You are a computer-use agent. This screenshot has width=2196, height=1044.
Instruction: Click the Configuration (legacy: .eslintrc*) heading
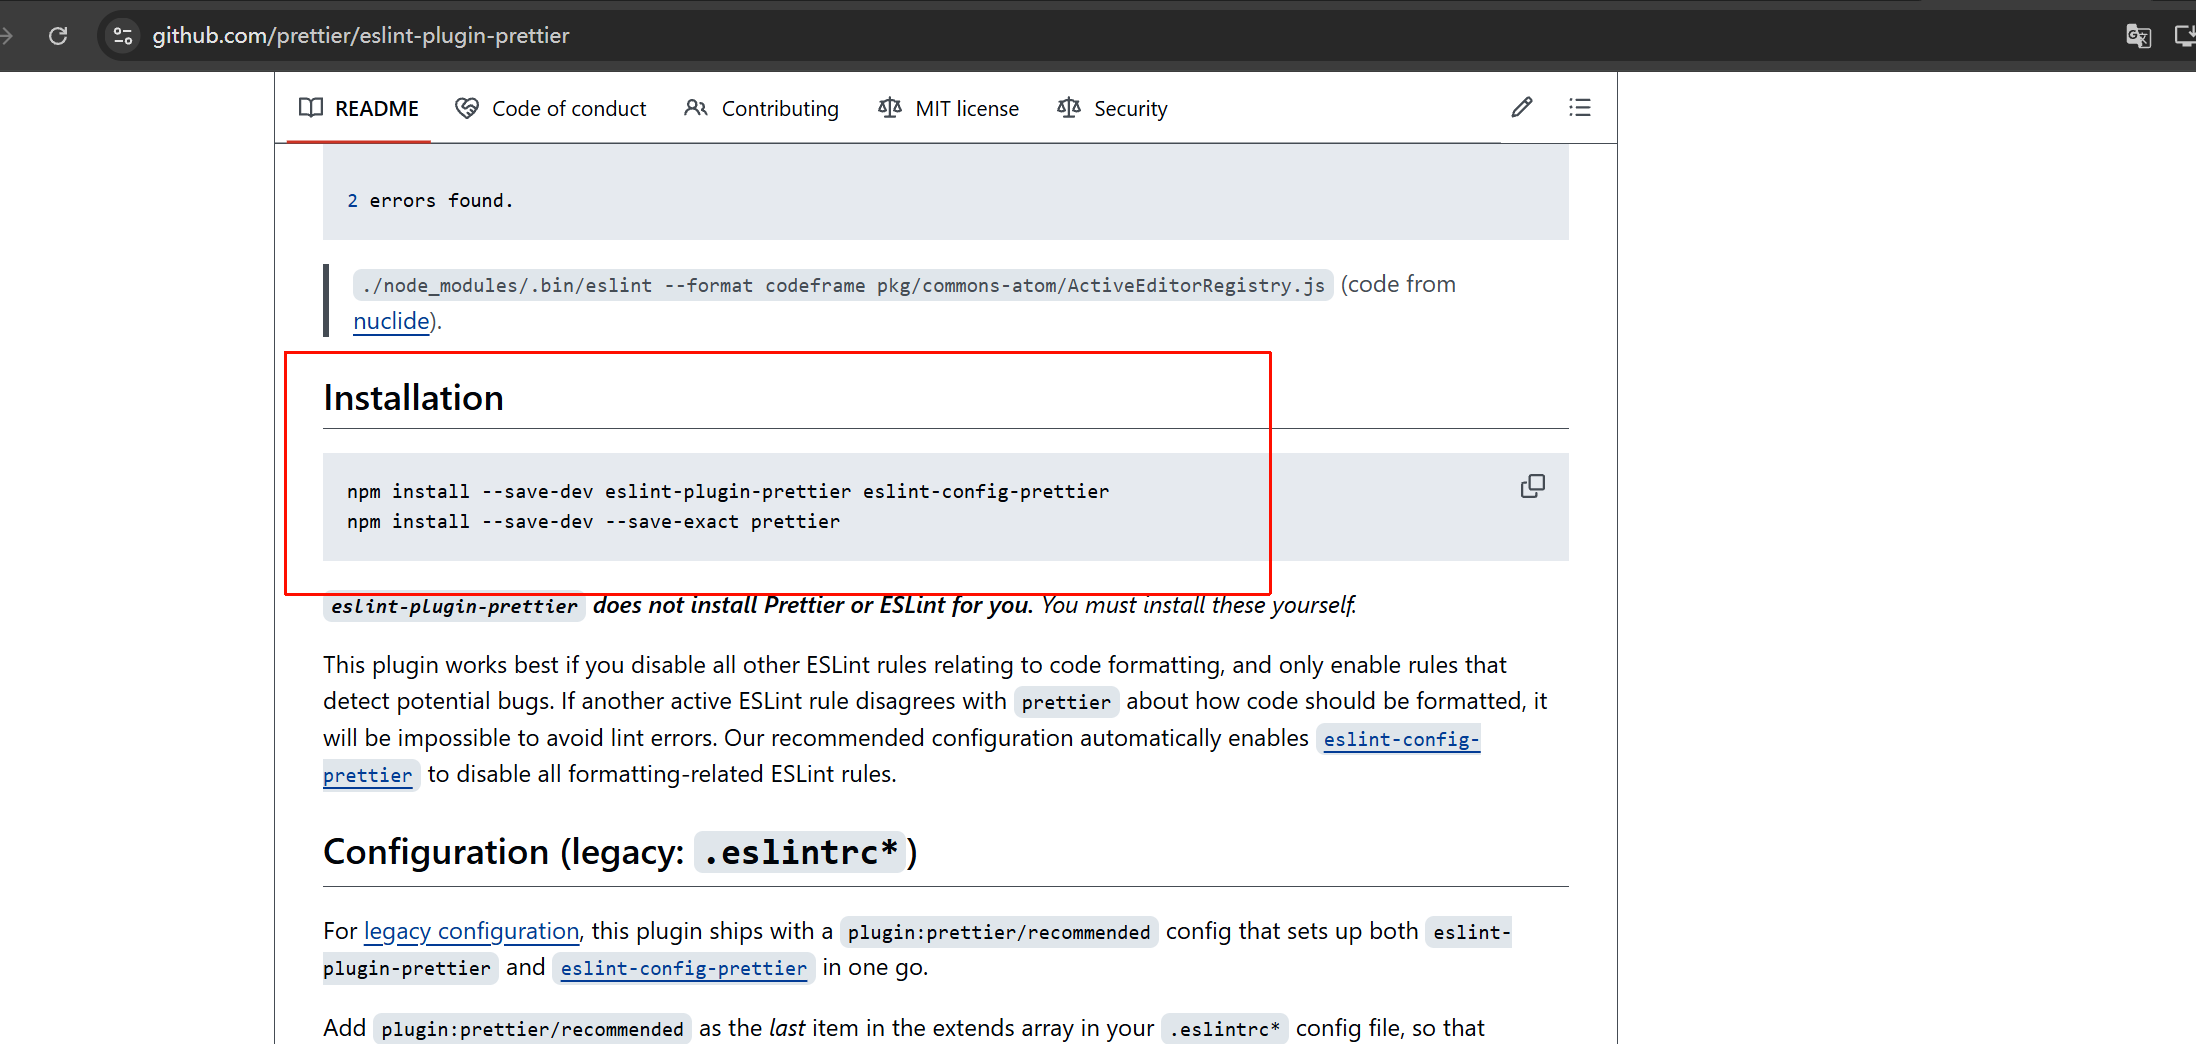click(x=620, y=852)
